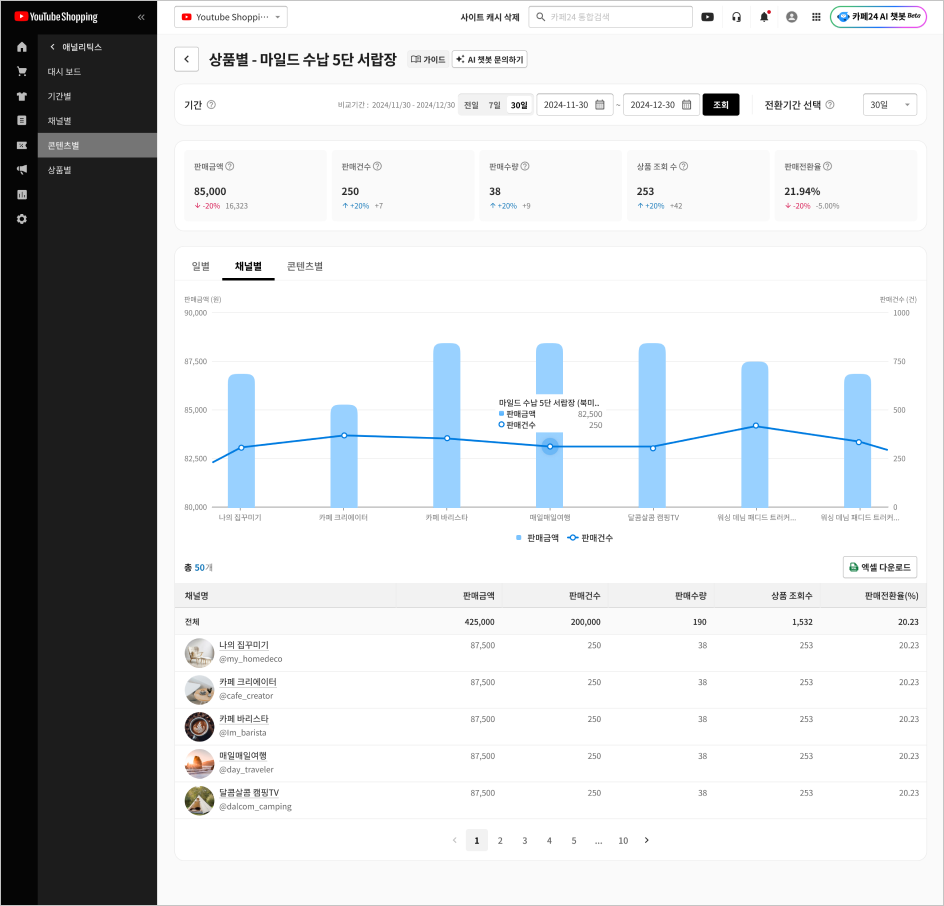Viewport: 944px width, 906px height.
Task: Open the user account profile icon
Action: coord(792,17)
